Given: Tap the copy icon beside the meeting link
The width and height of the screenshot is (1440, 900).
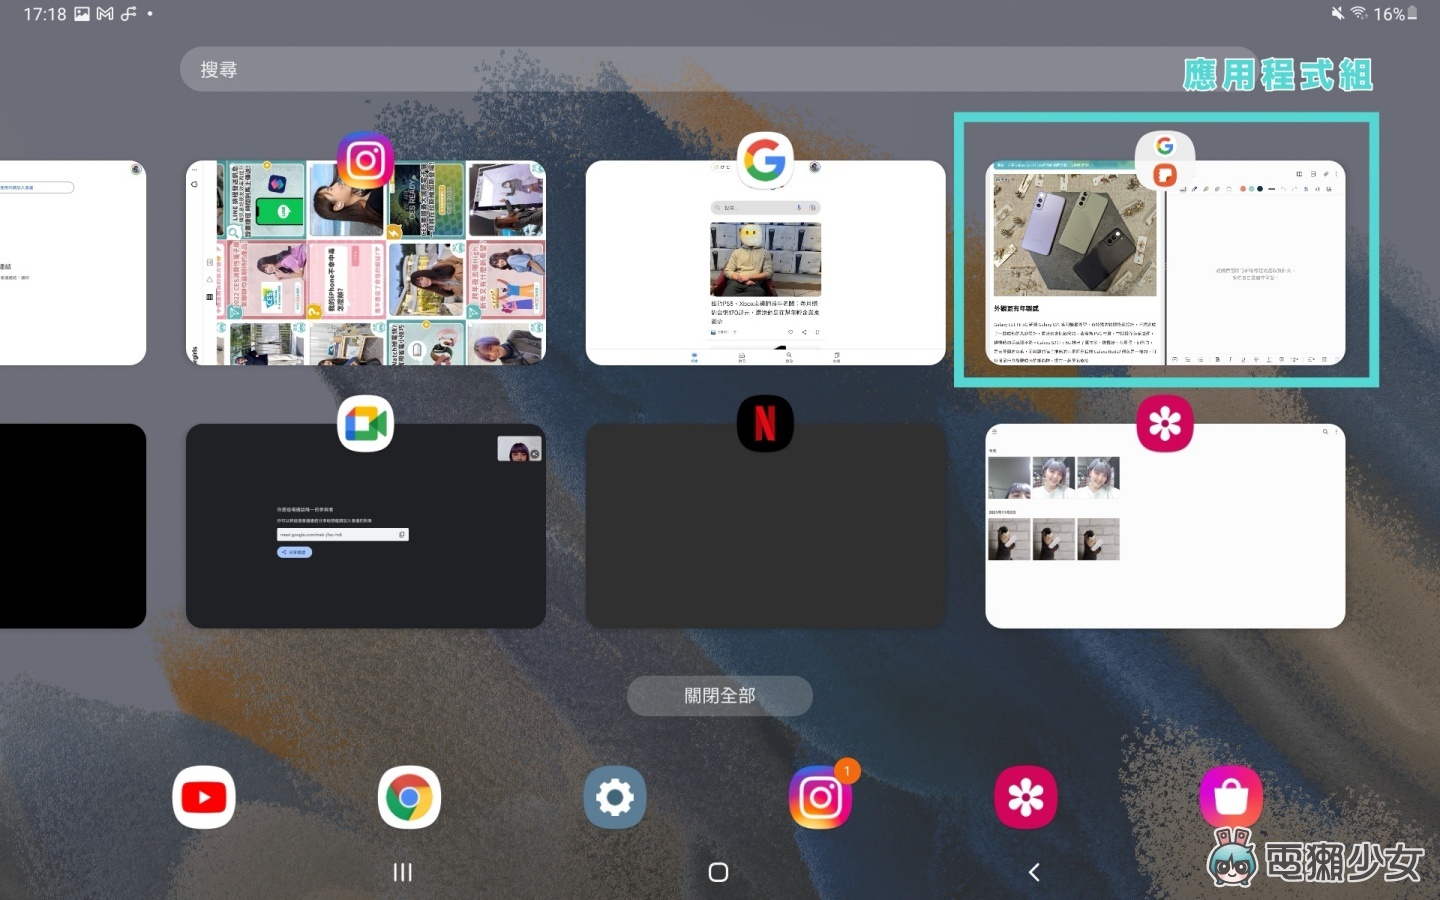Looking at the screenshot, I should tap(402, 534).
